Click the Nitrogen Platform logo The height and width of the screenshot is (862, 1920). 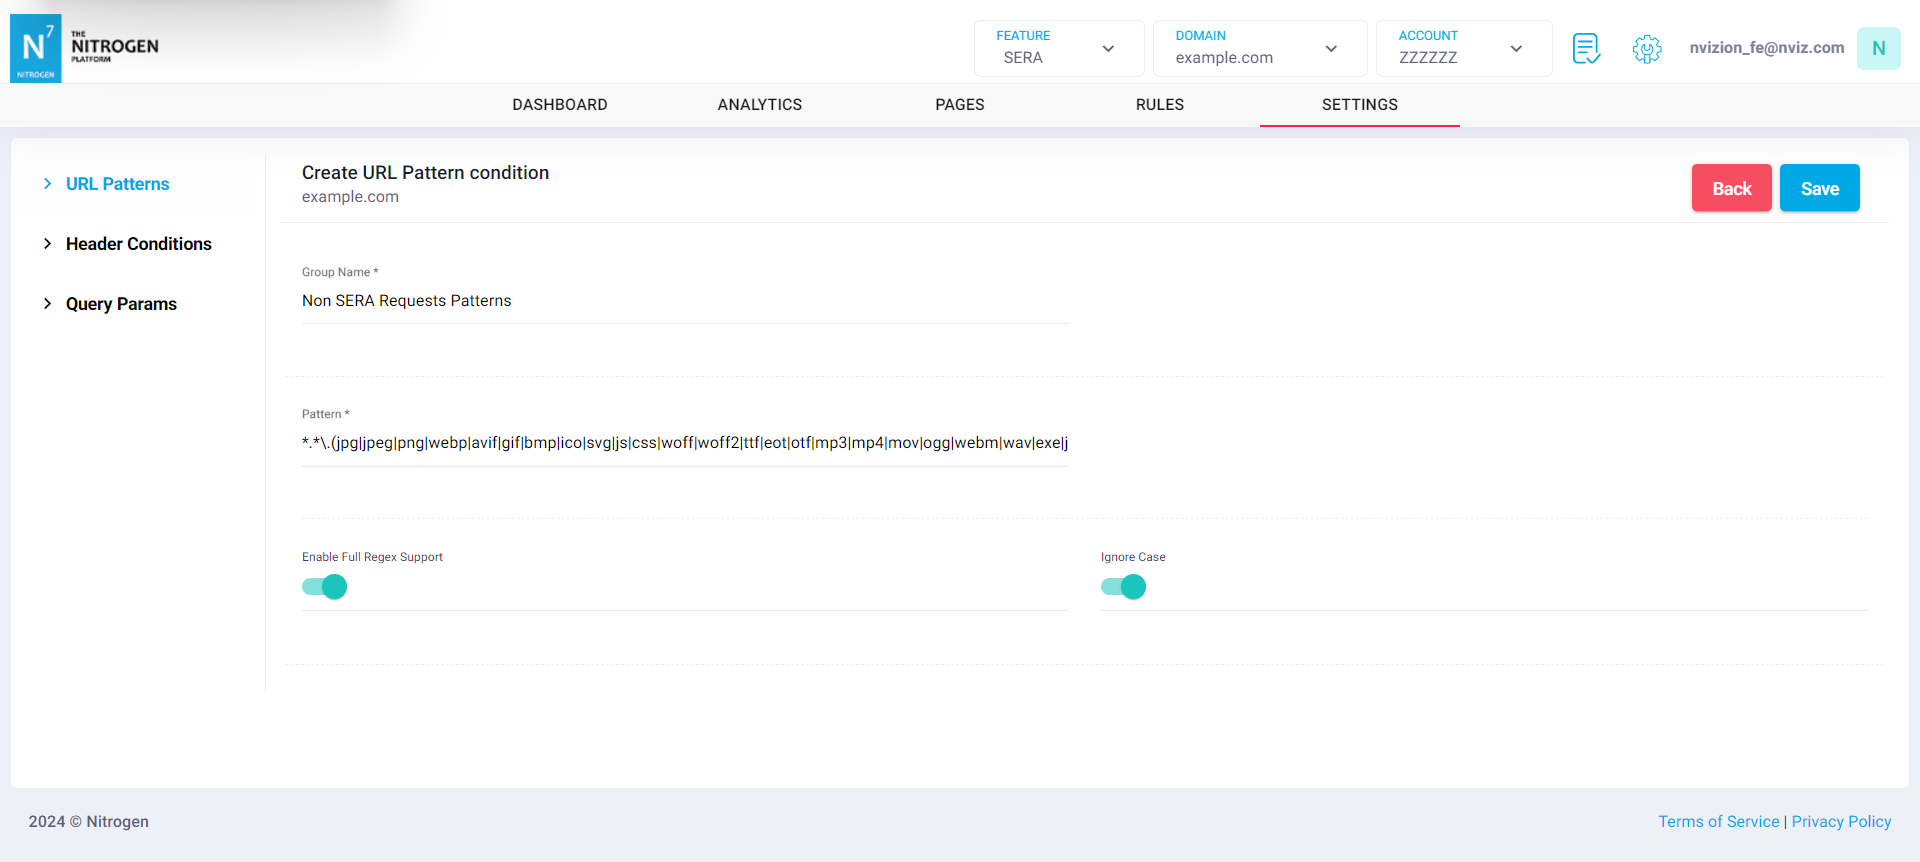click(85, 47)
